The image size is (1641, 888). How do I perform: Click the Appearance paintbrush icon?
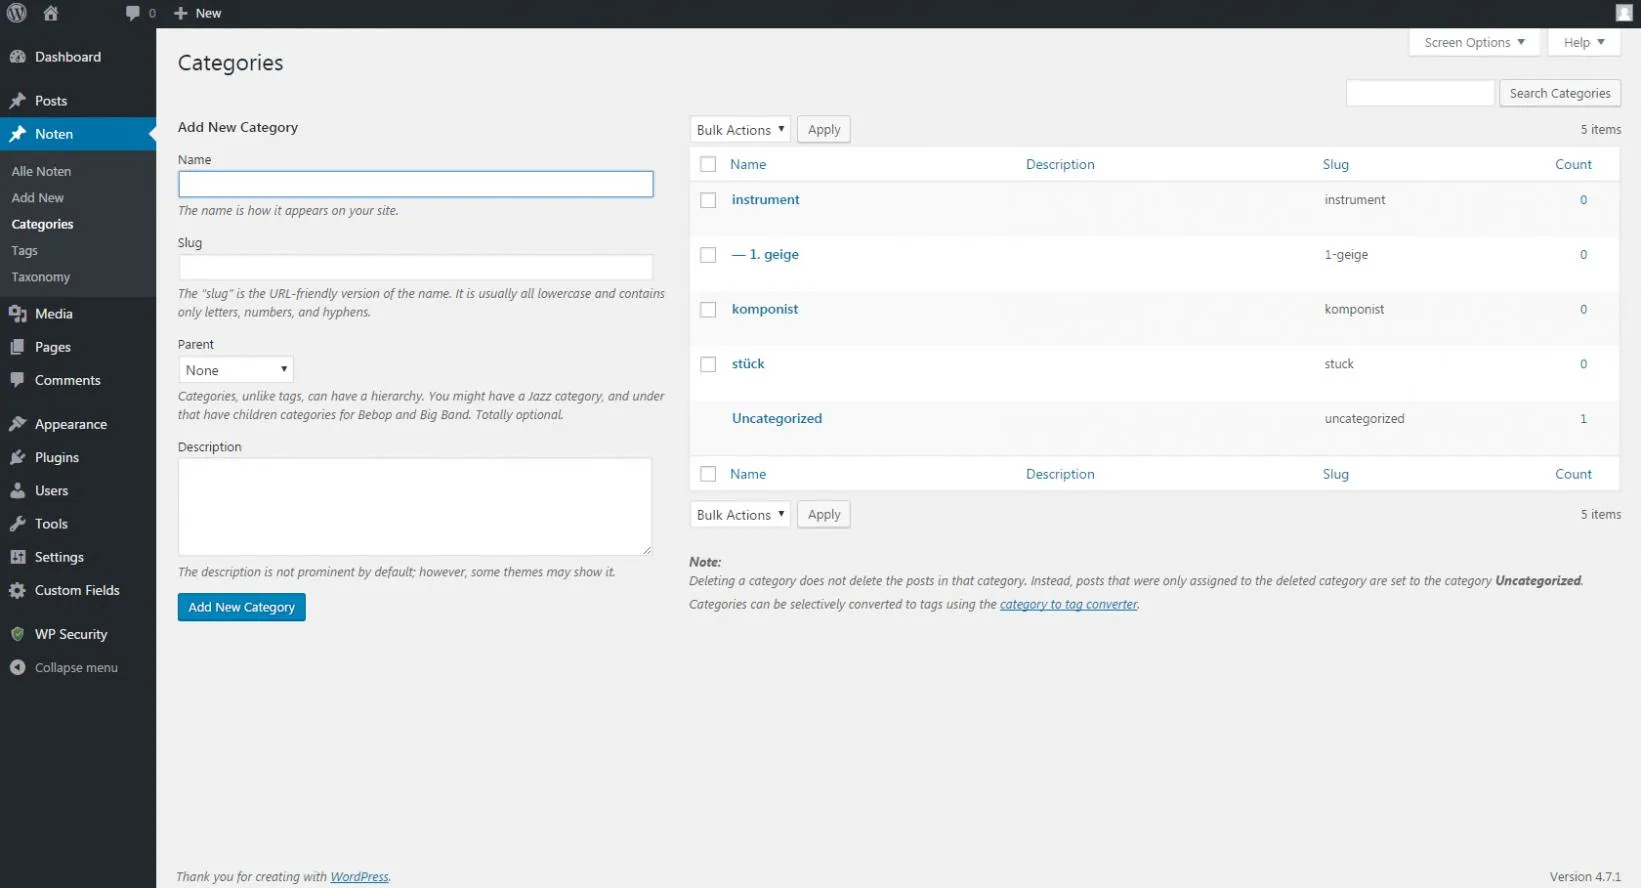[x=17, y=424]
